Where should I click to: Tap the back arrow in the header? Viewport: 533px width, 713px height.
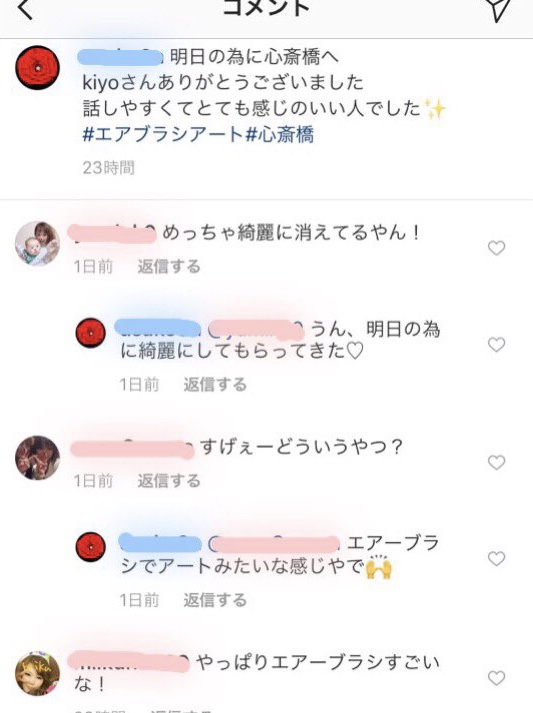point(25,8)
